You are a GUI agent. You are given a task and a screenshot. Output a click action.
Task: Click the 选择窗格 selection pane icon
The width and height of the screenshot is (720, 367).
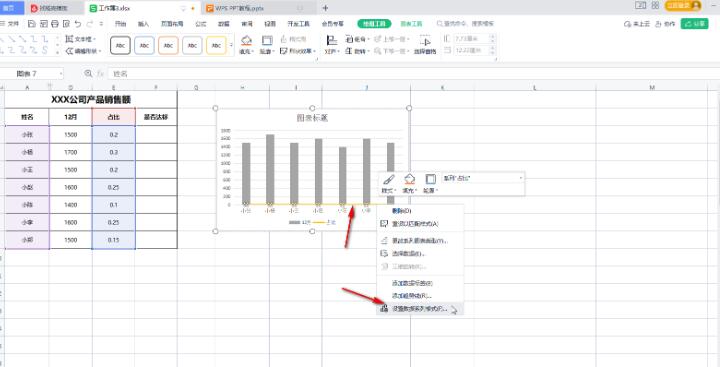pyautogui.click(x=425, y=41)
